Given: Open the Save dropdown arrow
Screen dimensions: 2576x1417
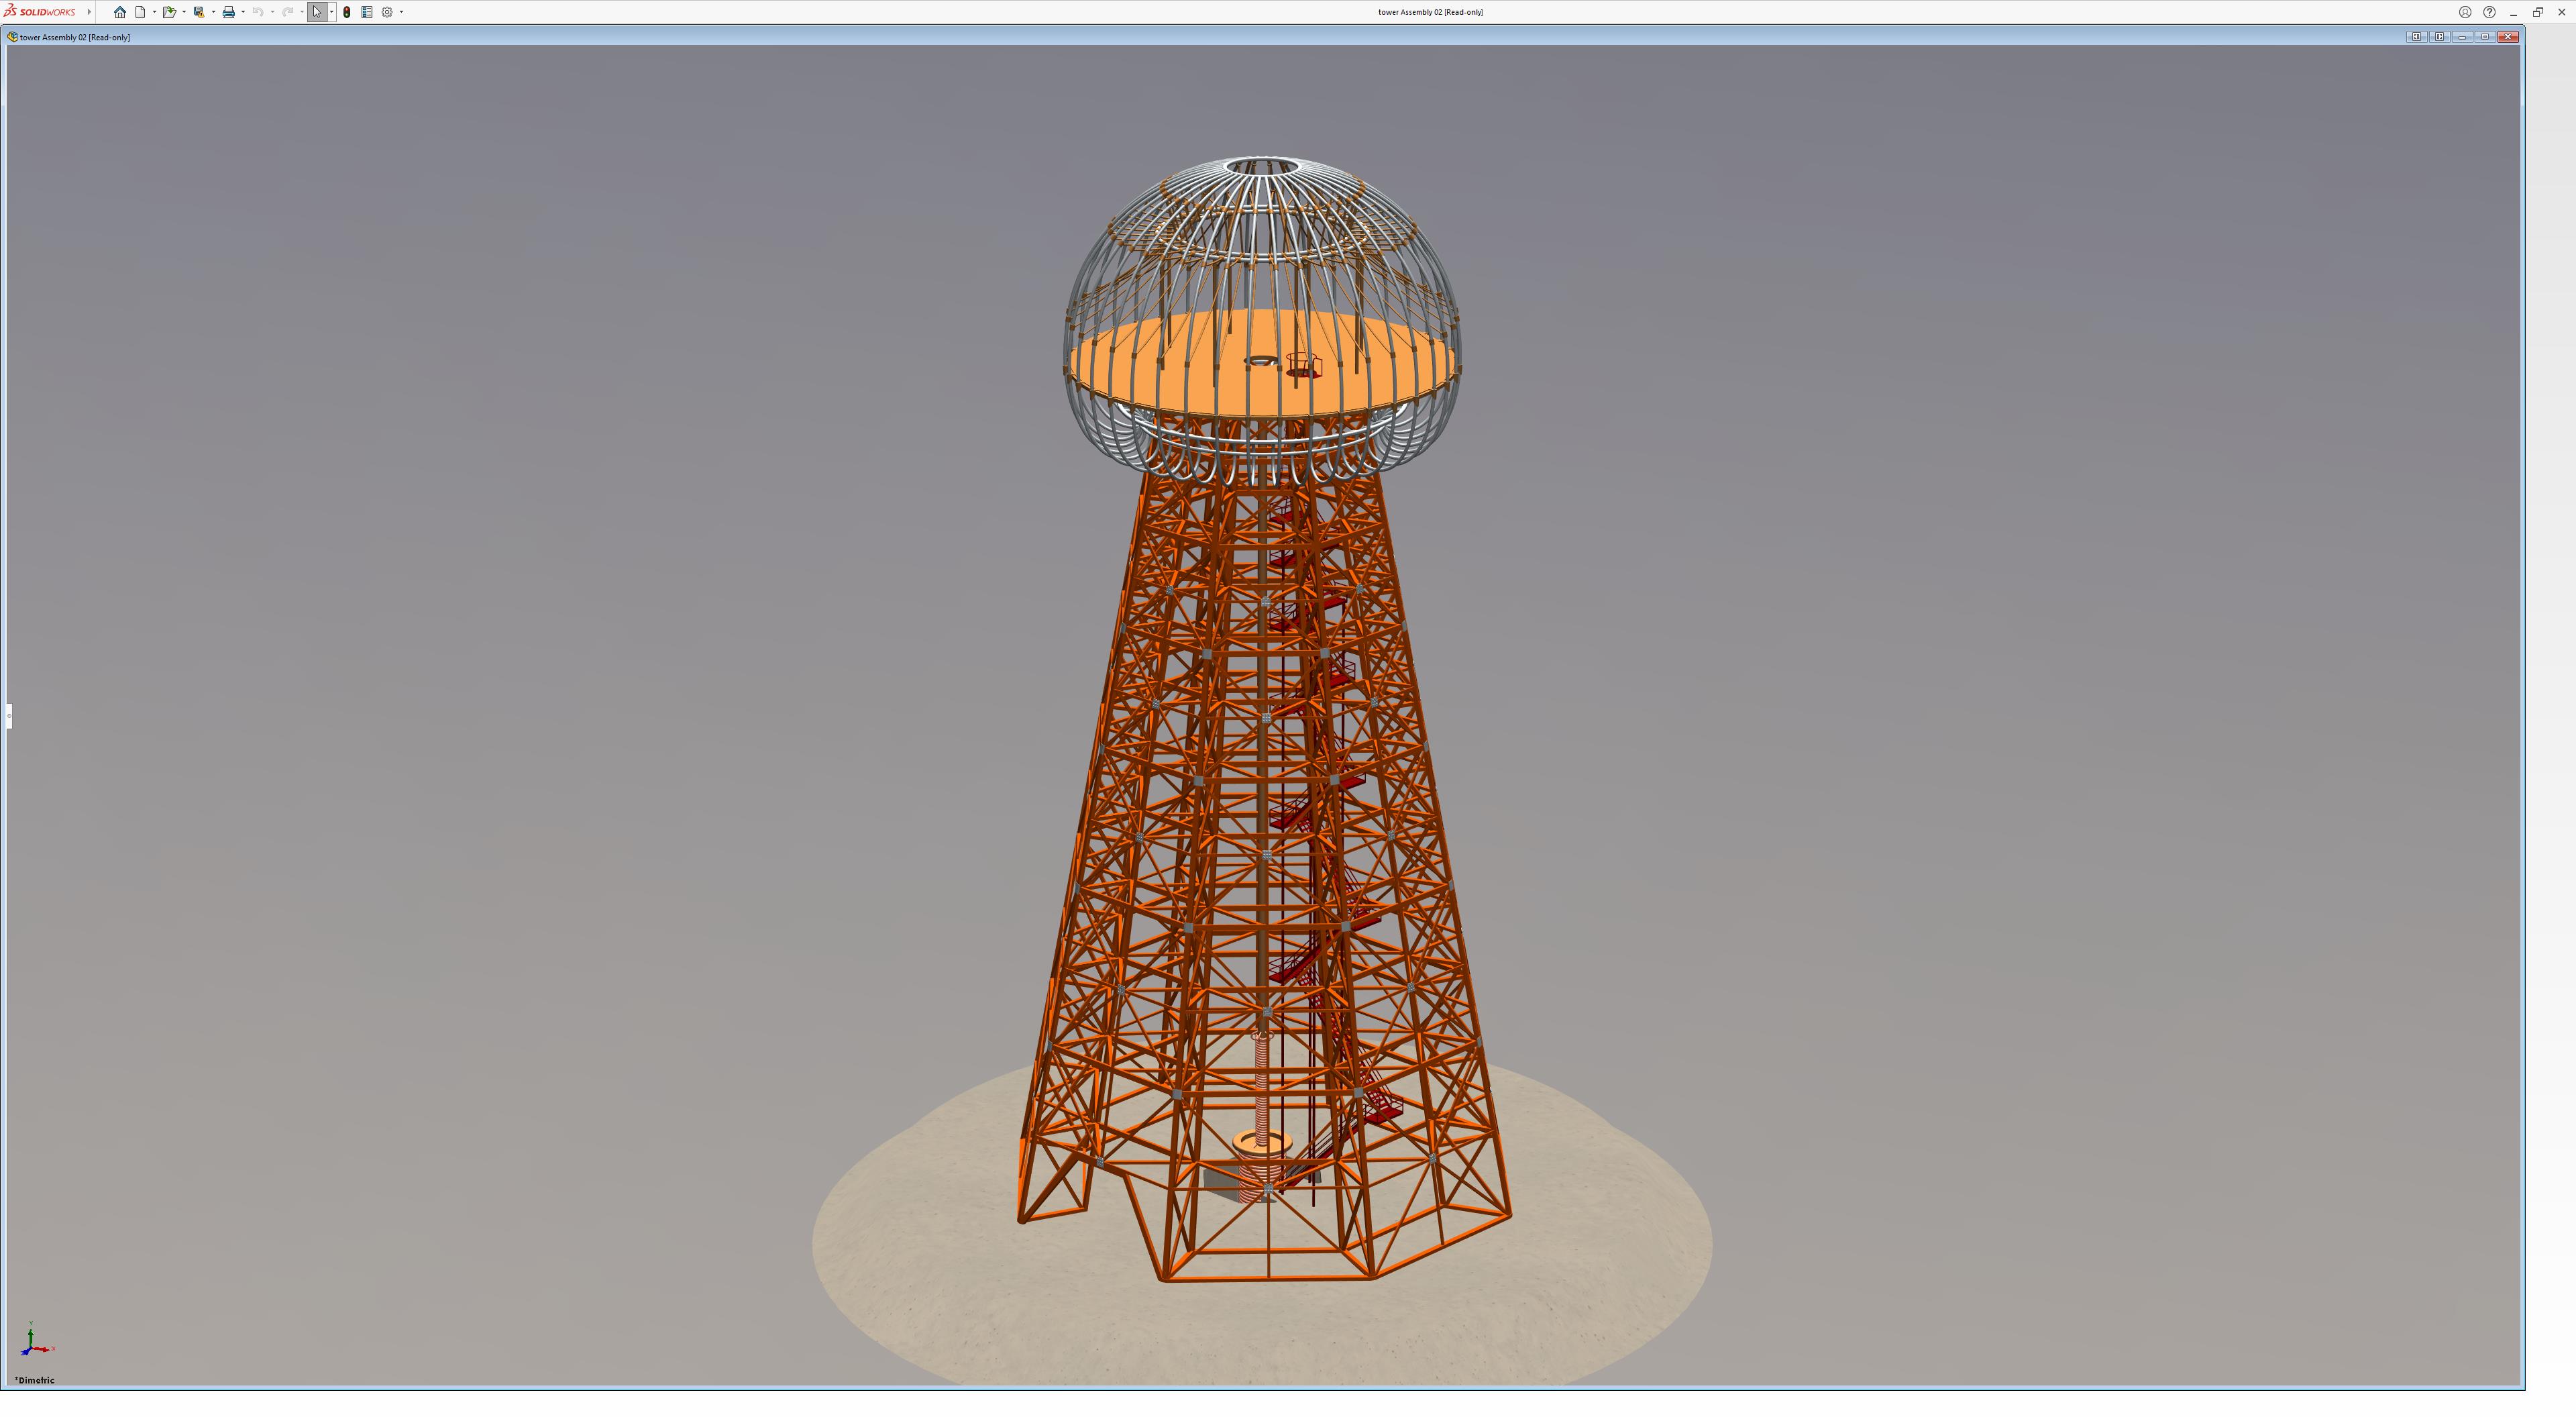Looking at the screenshot, I should pyautogui.click(x=213, y=12).
